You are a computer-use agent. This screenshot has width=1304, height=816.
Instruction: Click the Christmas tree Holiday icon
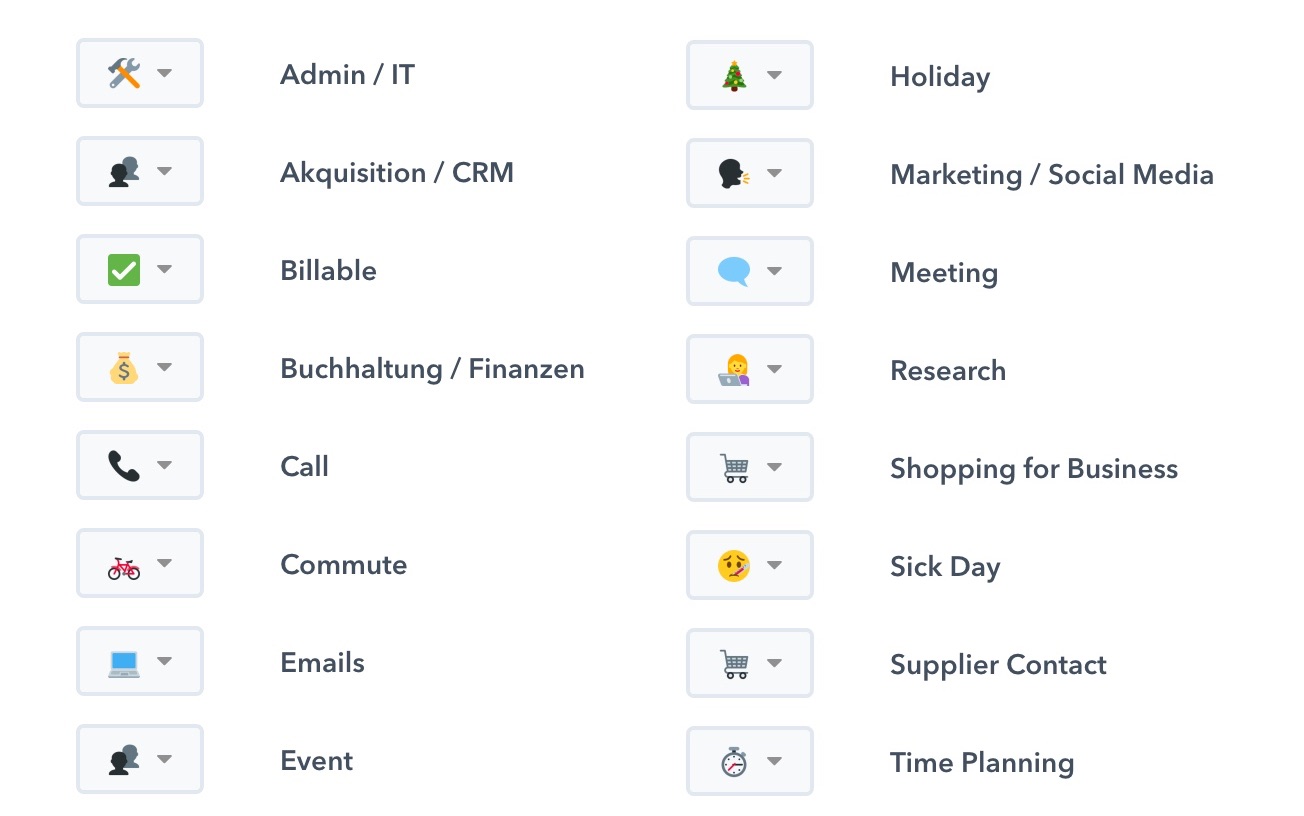734,75
